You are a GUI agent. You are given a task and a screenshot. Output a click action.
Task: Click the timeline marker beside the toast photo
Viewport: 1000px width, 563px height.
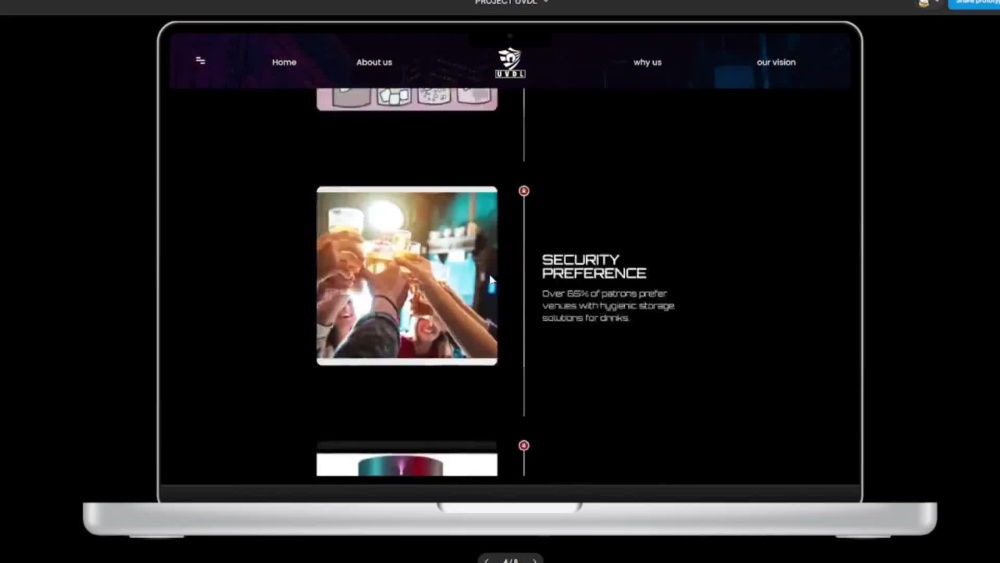click(x=524, y=191)
